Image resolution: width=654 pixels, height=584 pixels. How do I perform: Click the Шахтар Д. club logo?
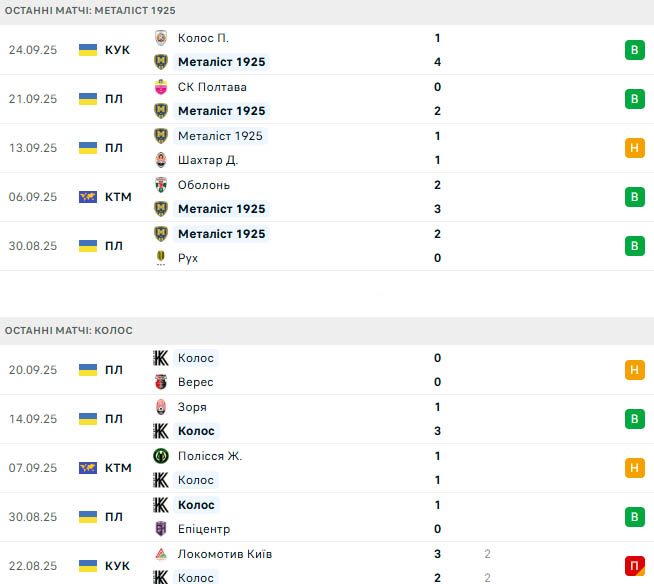point(160,160)
